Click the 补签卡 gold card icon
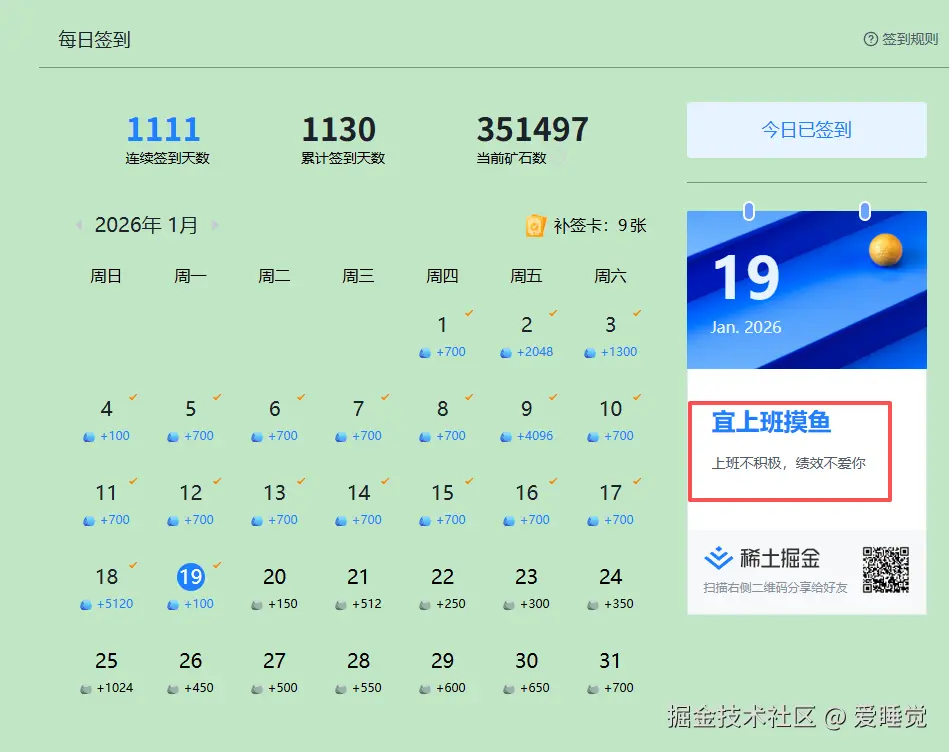This screenshot has width=949, height=752. pos(536,226)
